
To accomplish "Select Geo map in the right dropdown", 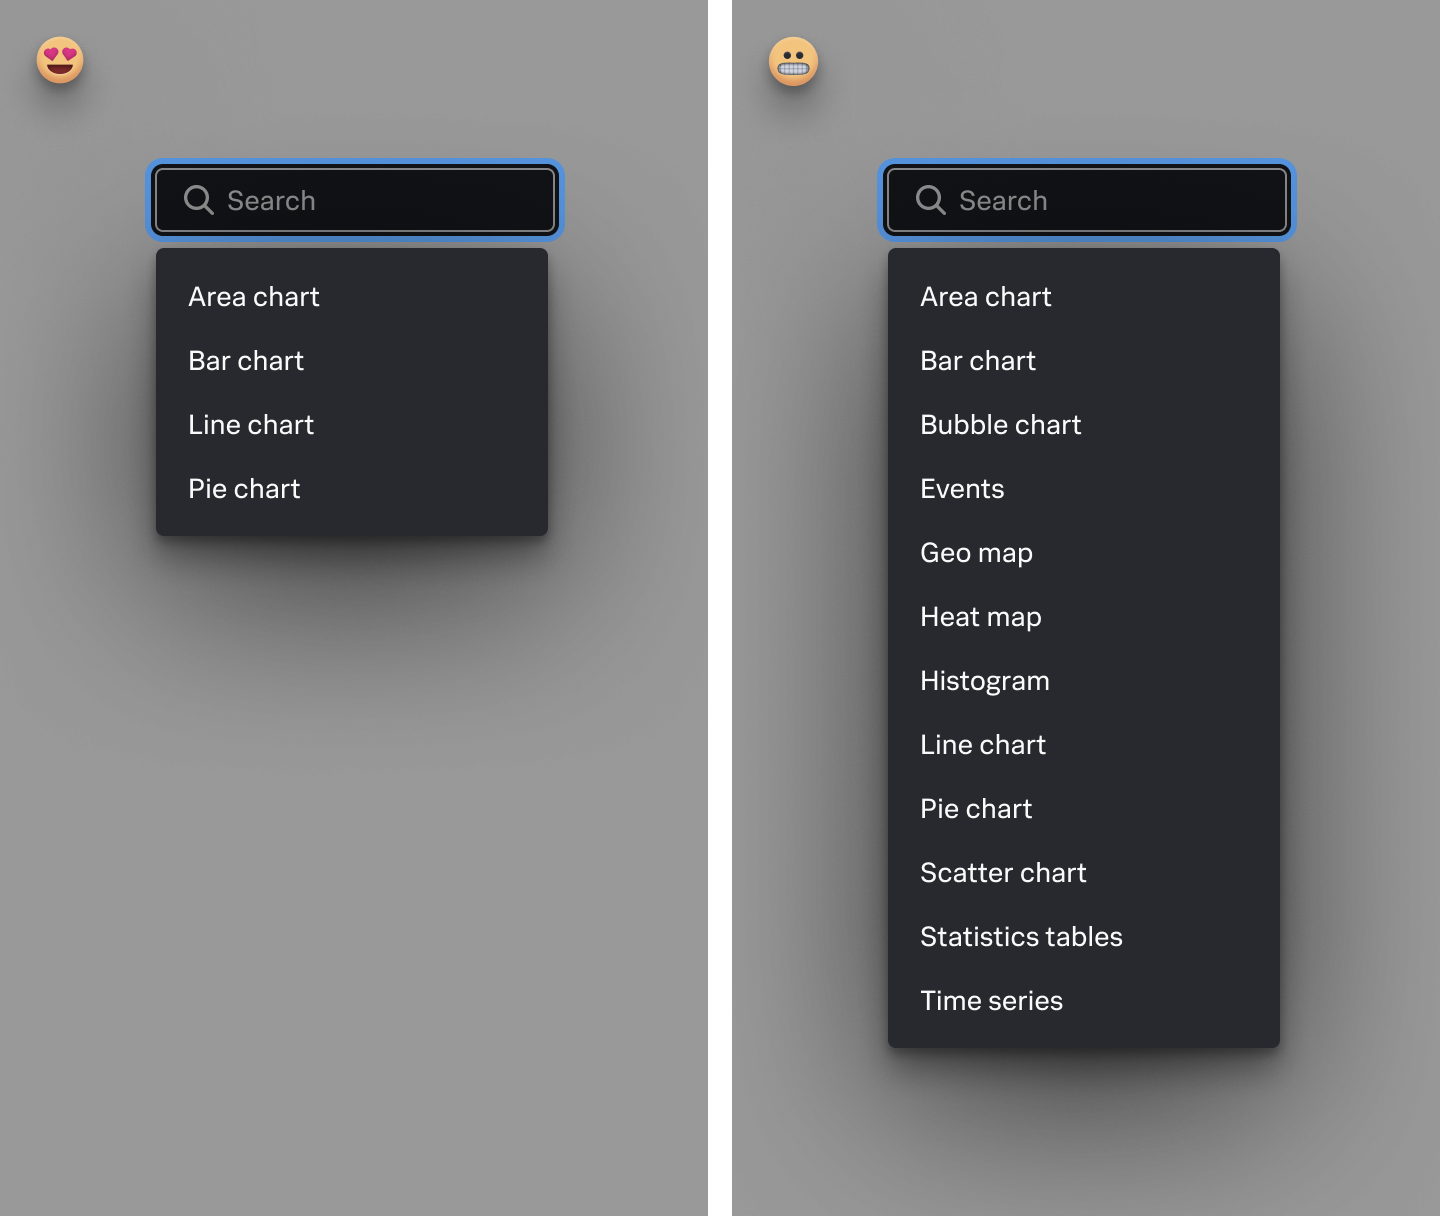I will (x=976, y=552).
